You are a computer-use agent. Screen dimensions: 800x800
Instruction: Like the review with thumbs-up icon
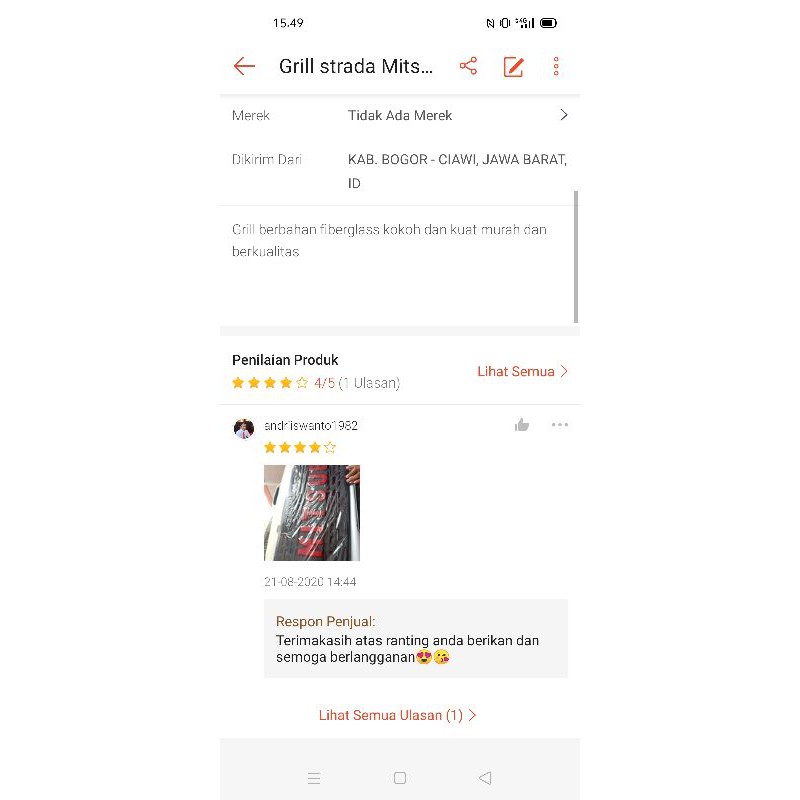pos(521,424)
